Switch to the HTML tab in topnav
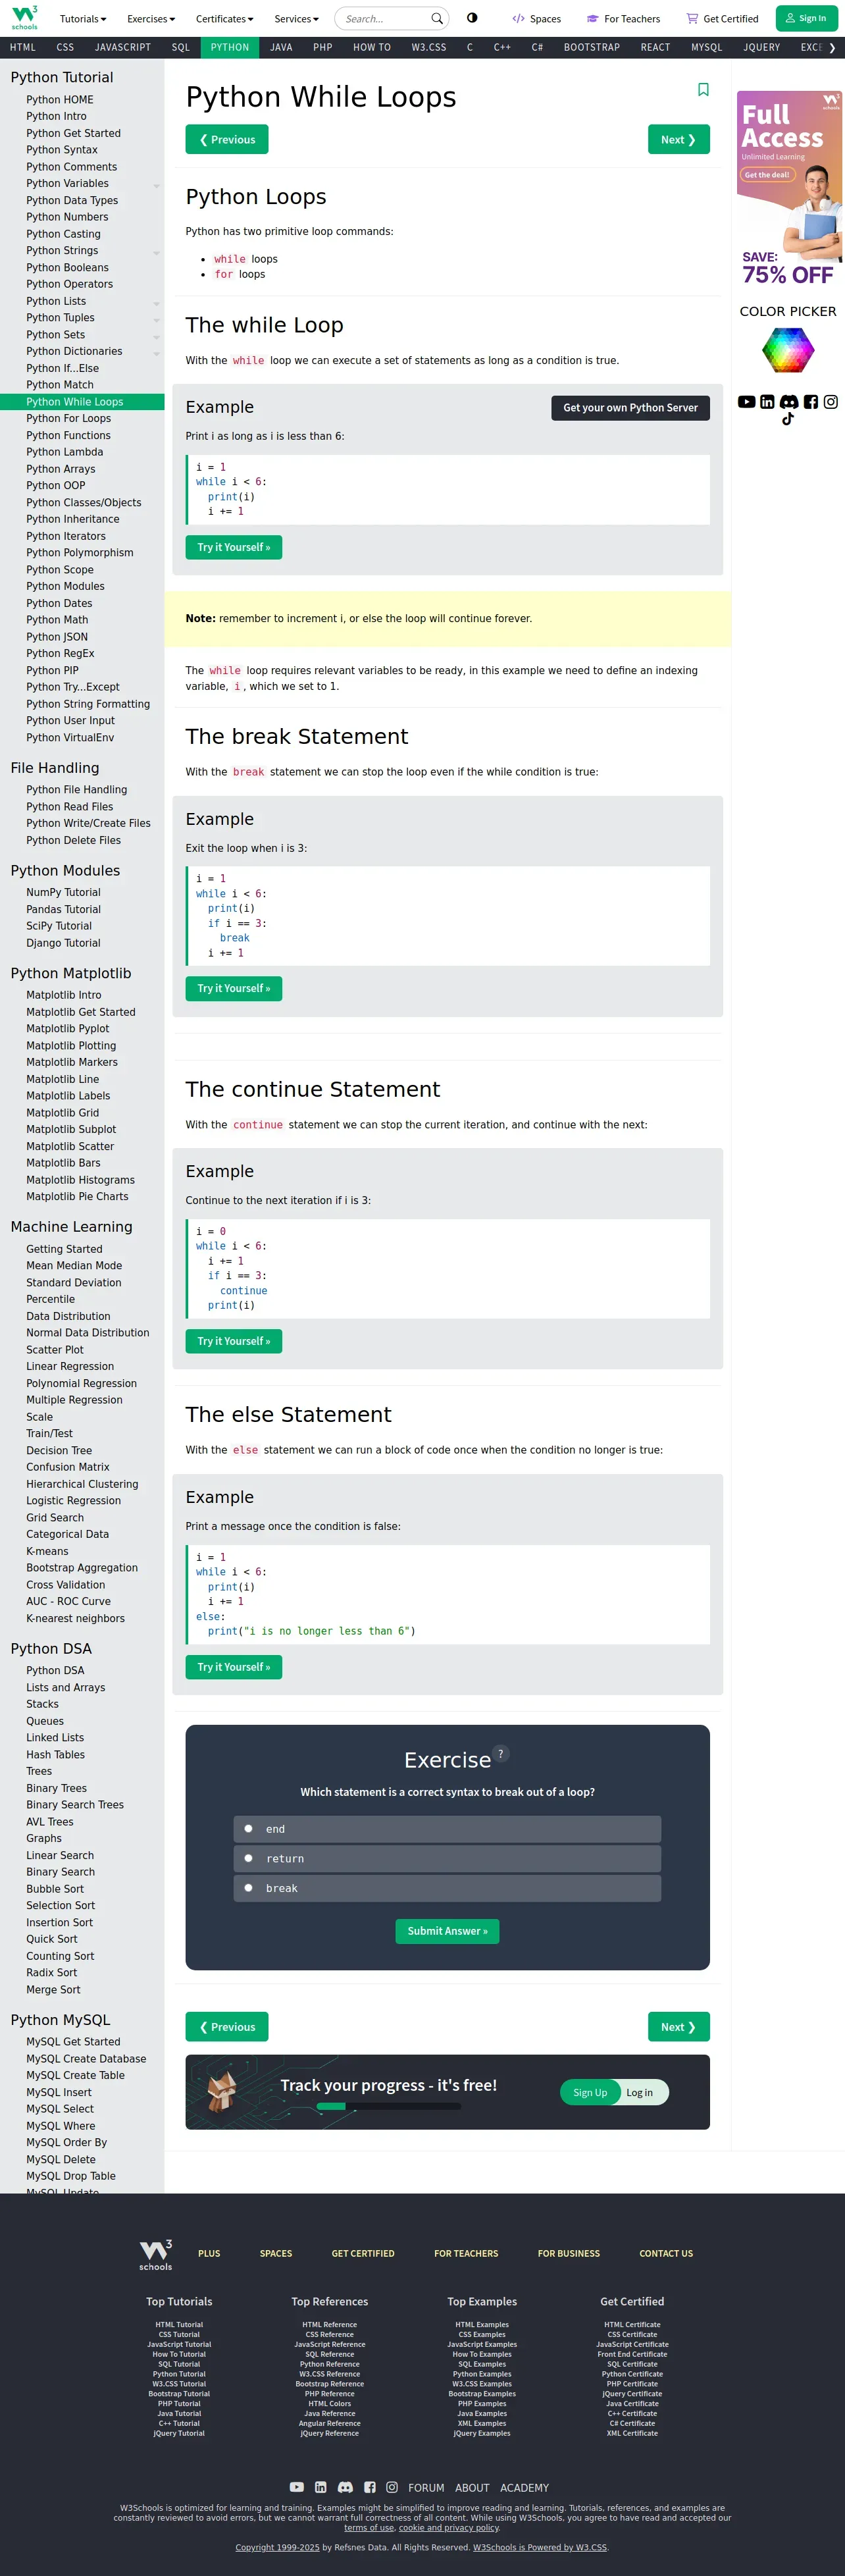The image size is (845, 2576). (x=23, y=47)
